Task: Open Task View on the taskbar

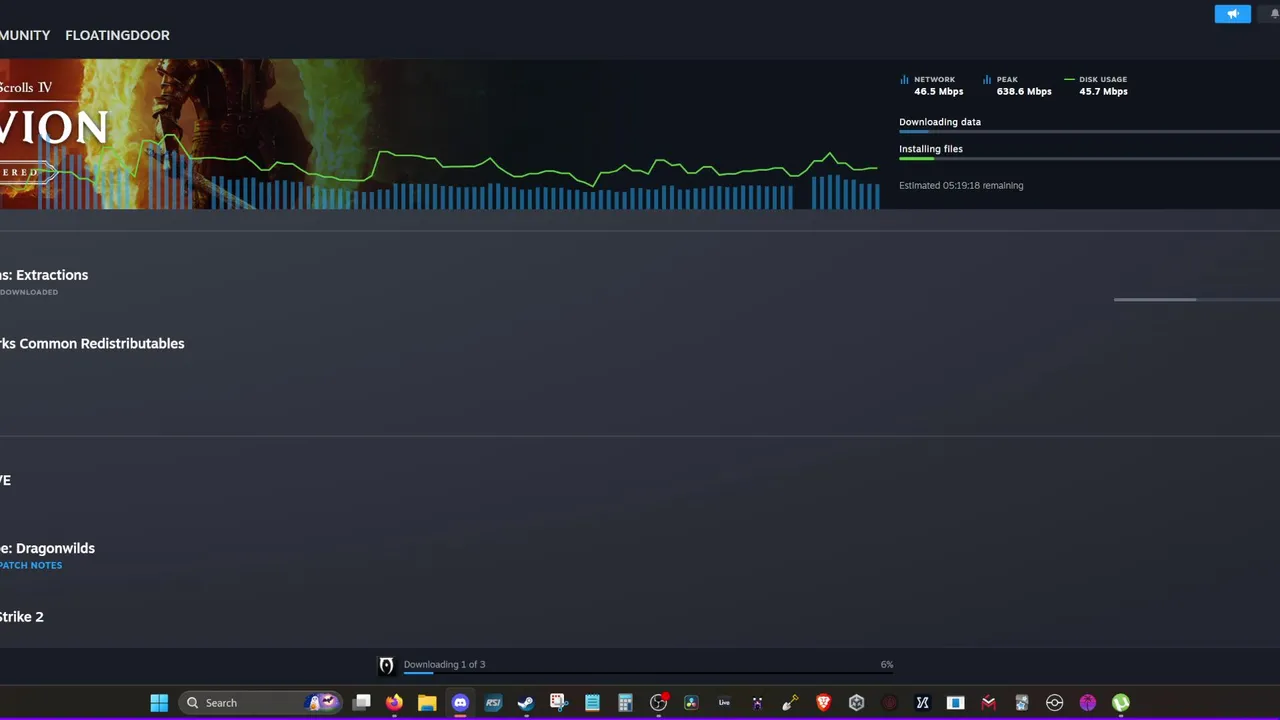Action: click(x=362, y=703)
